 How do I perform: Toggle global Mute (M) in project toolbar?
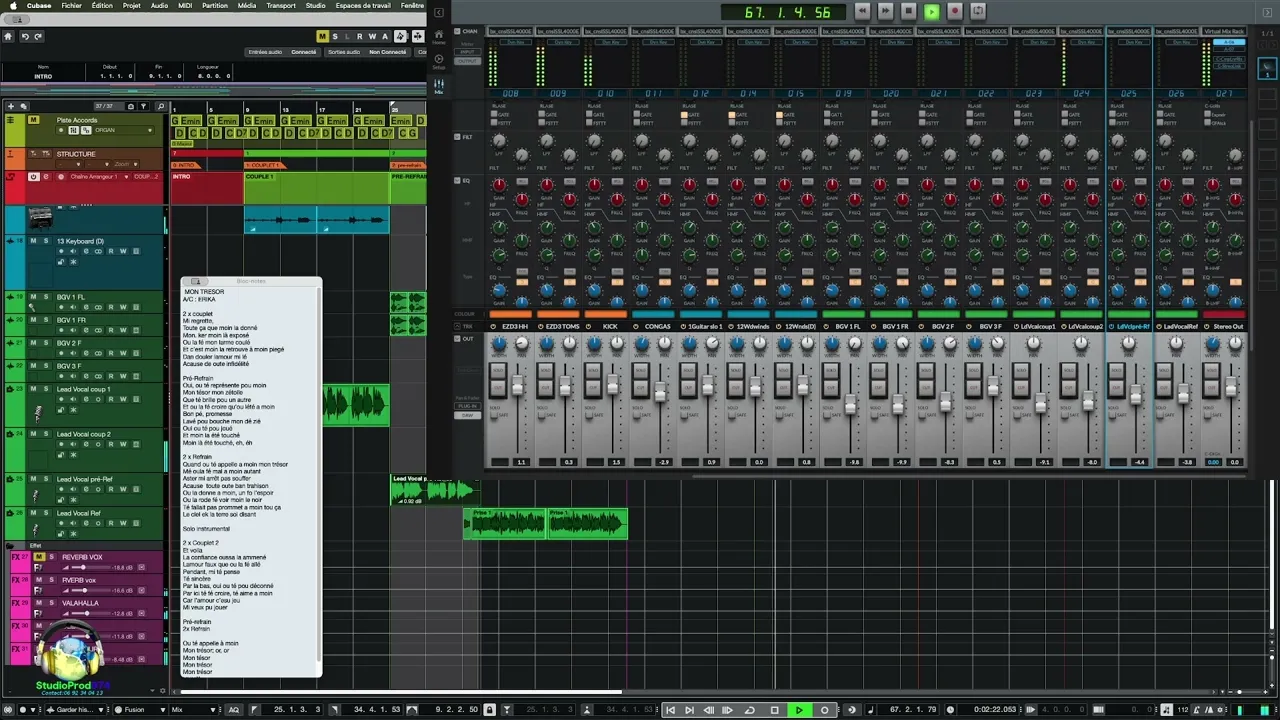tap(322, 36)
